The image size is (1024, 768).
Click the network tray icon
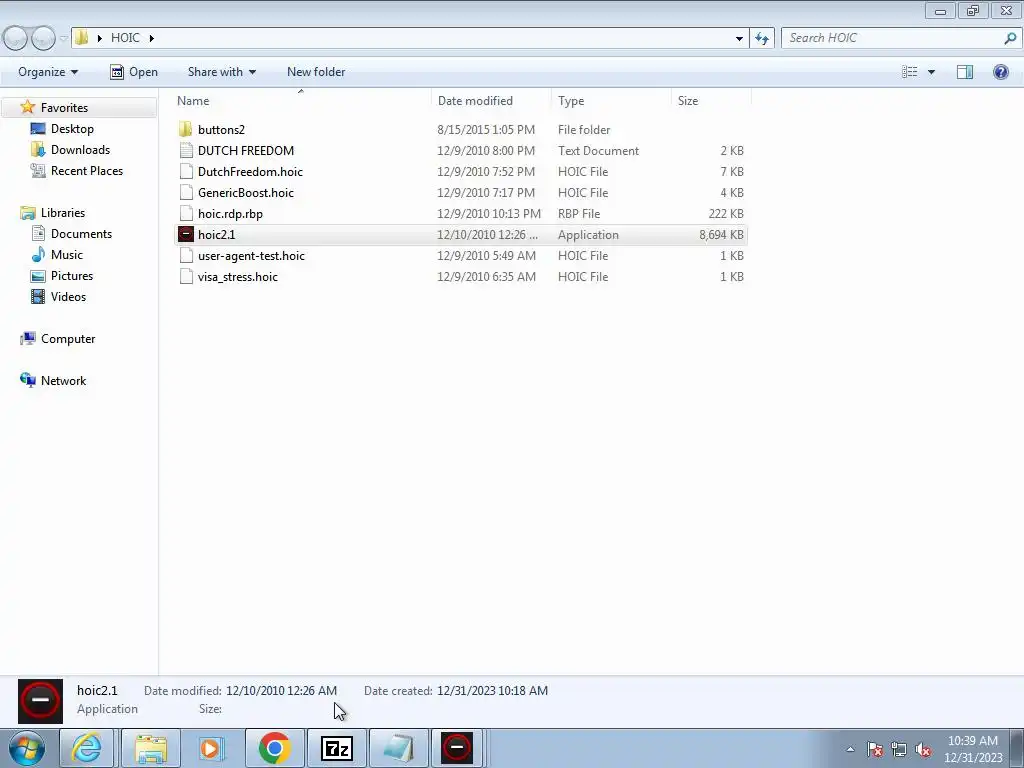[899, 749]
